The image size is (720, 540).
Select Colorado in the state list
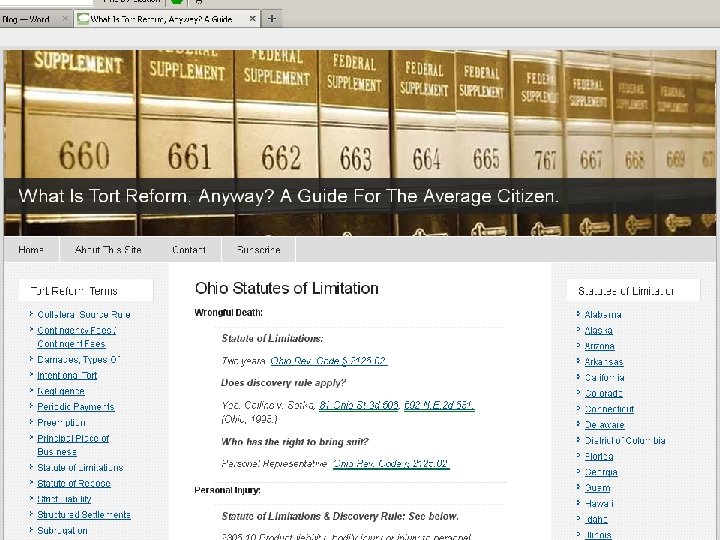coord(603,394)
